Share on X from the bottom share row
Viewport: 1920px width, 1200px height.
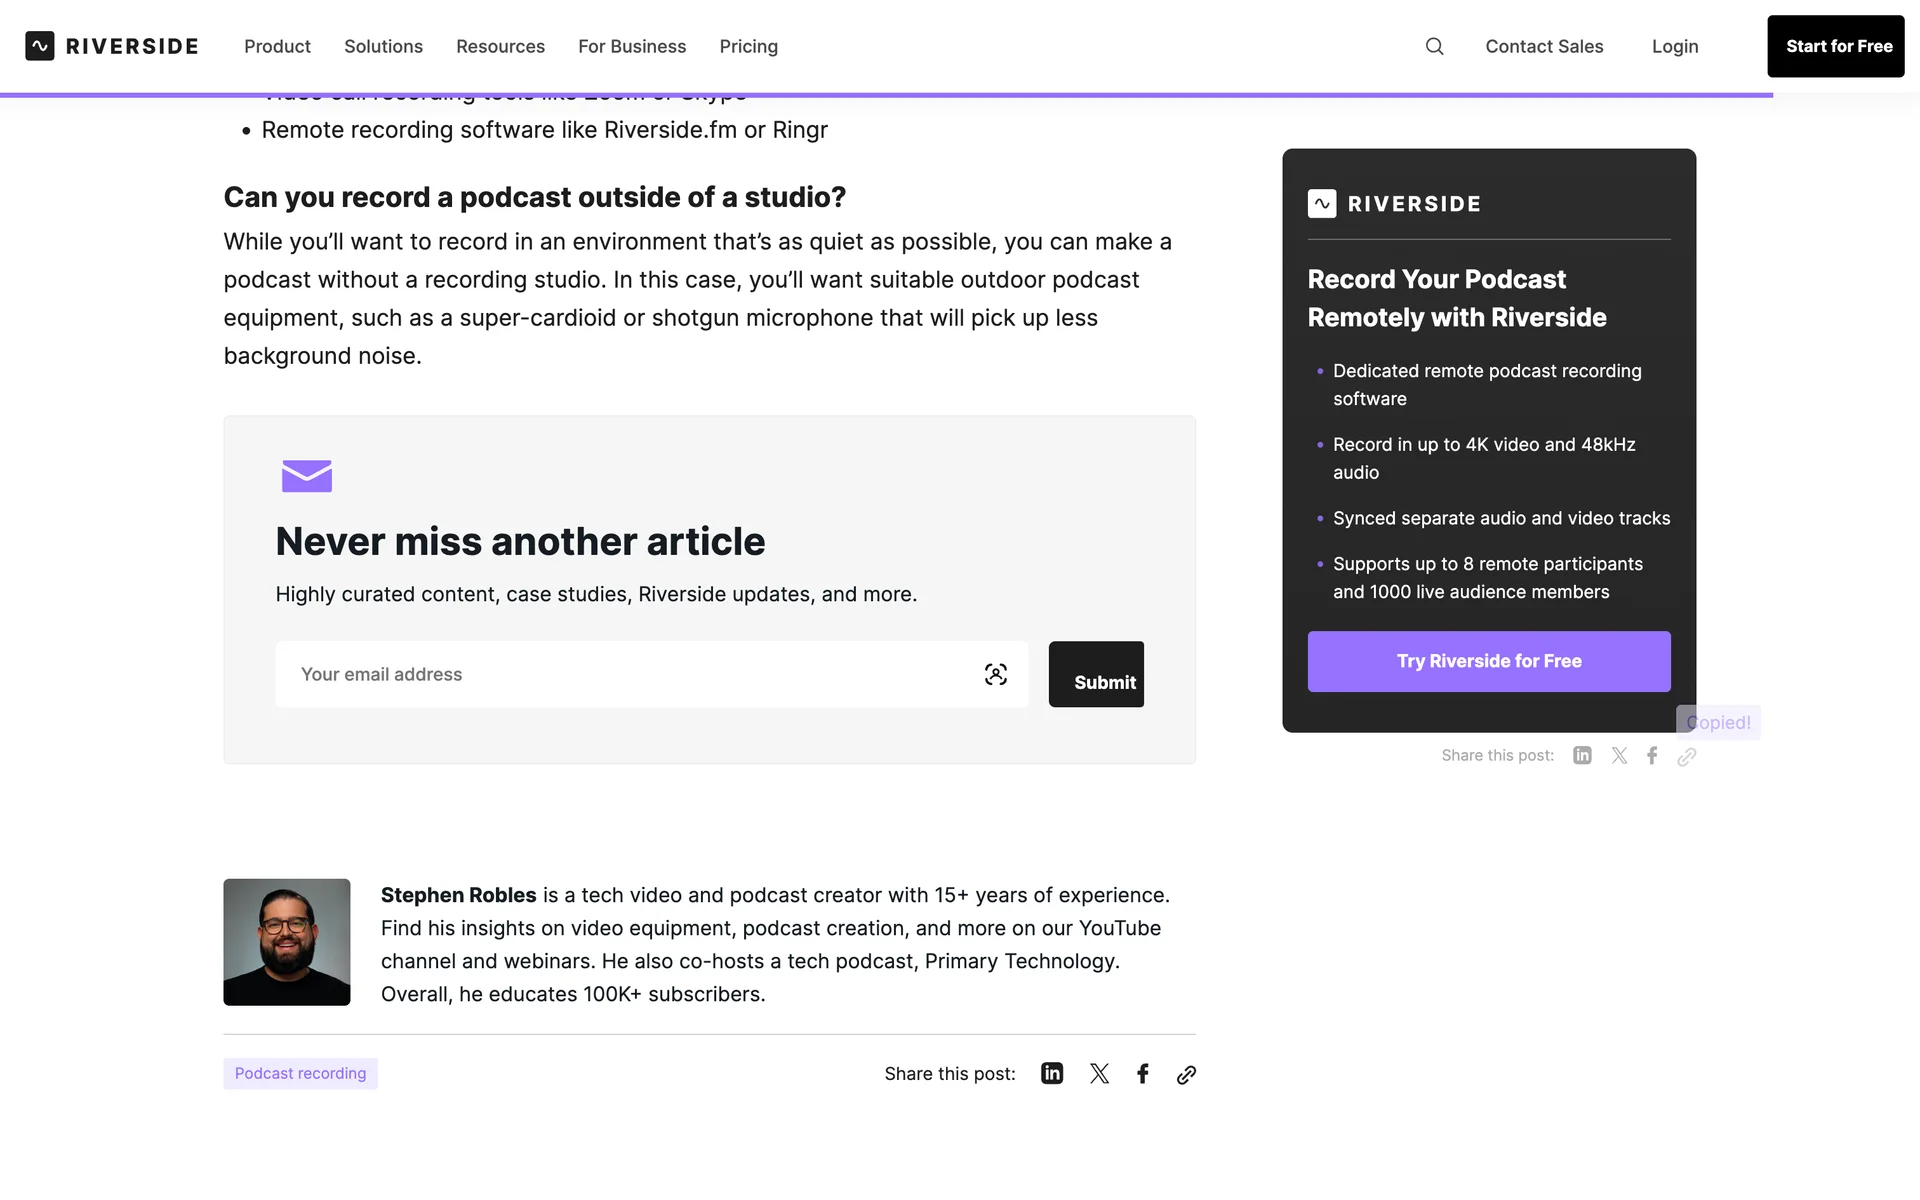pyautogui.click(x=1099, y=1073)
